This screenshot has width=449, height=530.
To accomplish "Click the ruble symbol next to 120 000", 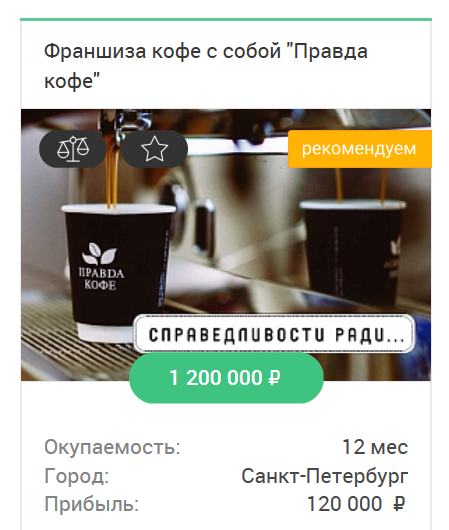I will (399, 504).
